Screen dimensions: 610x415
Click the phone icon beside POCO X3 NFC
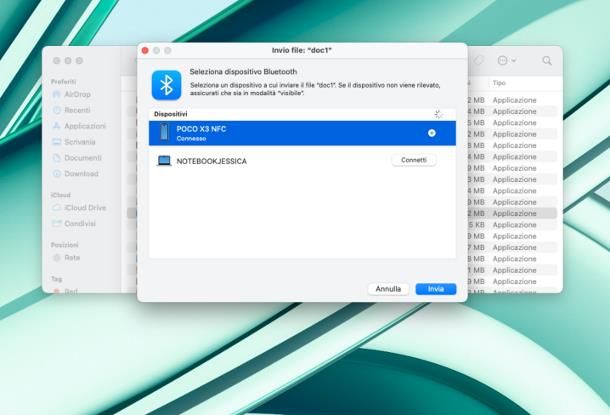(164, 132)
